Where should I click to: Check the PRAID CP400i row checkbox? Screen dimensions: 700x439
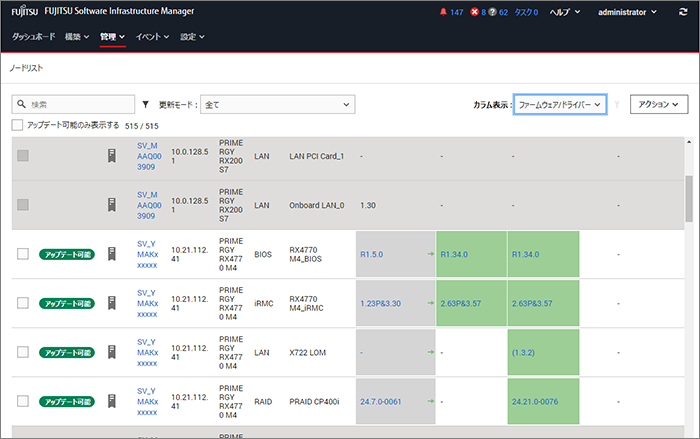point(23,401)
